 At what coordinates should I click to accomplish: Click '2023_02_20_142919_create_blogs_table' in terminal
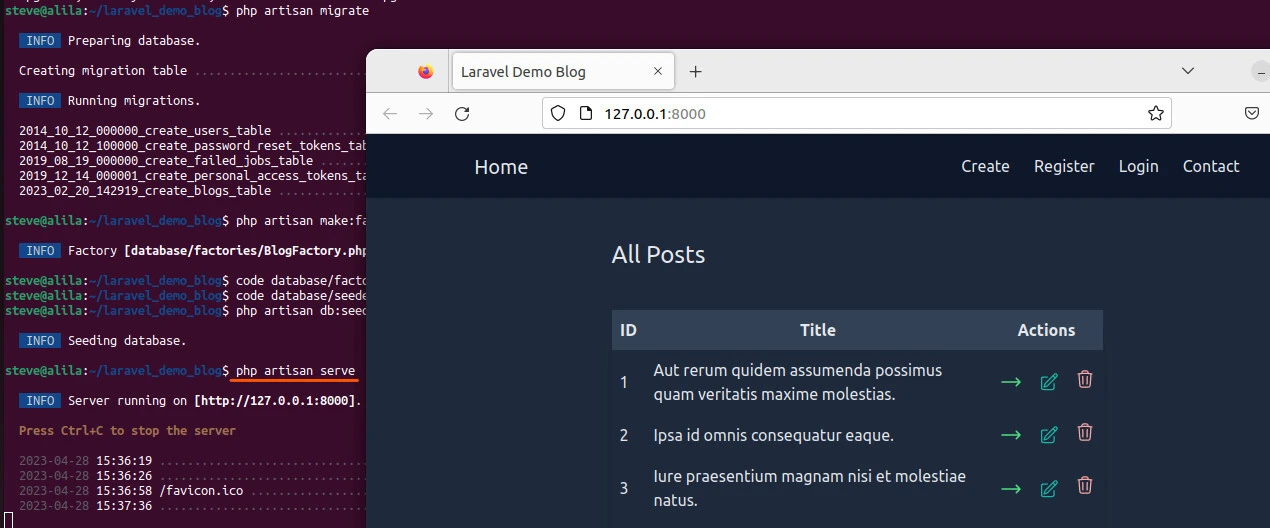pos(145,191)
